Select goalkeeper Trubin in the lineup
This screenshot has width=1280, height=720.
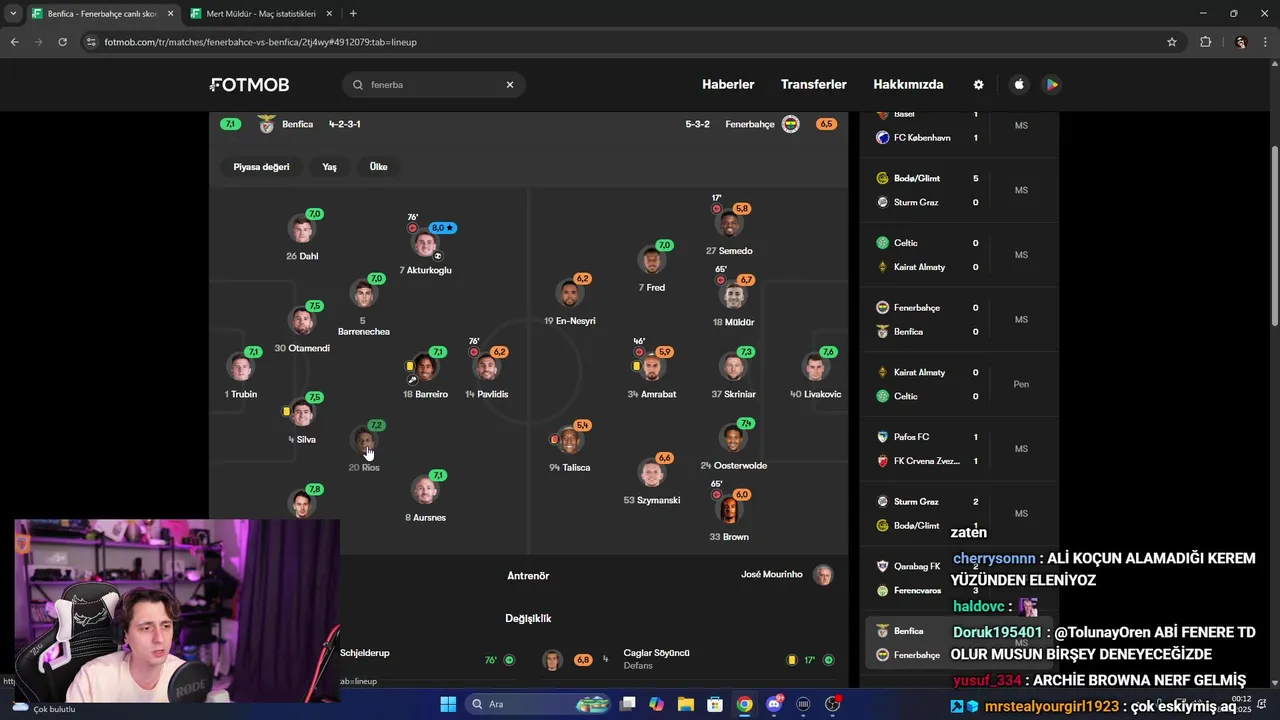pos(241,370)
